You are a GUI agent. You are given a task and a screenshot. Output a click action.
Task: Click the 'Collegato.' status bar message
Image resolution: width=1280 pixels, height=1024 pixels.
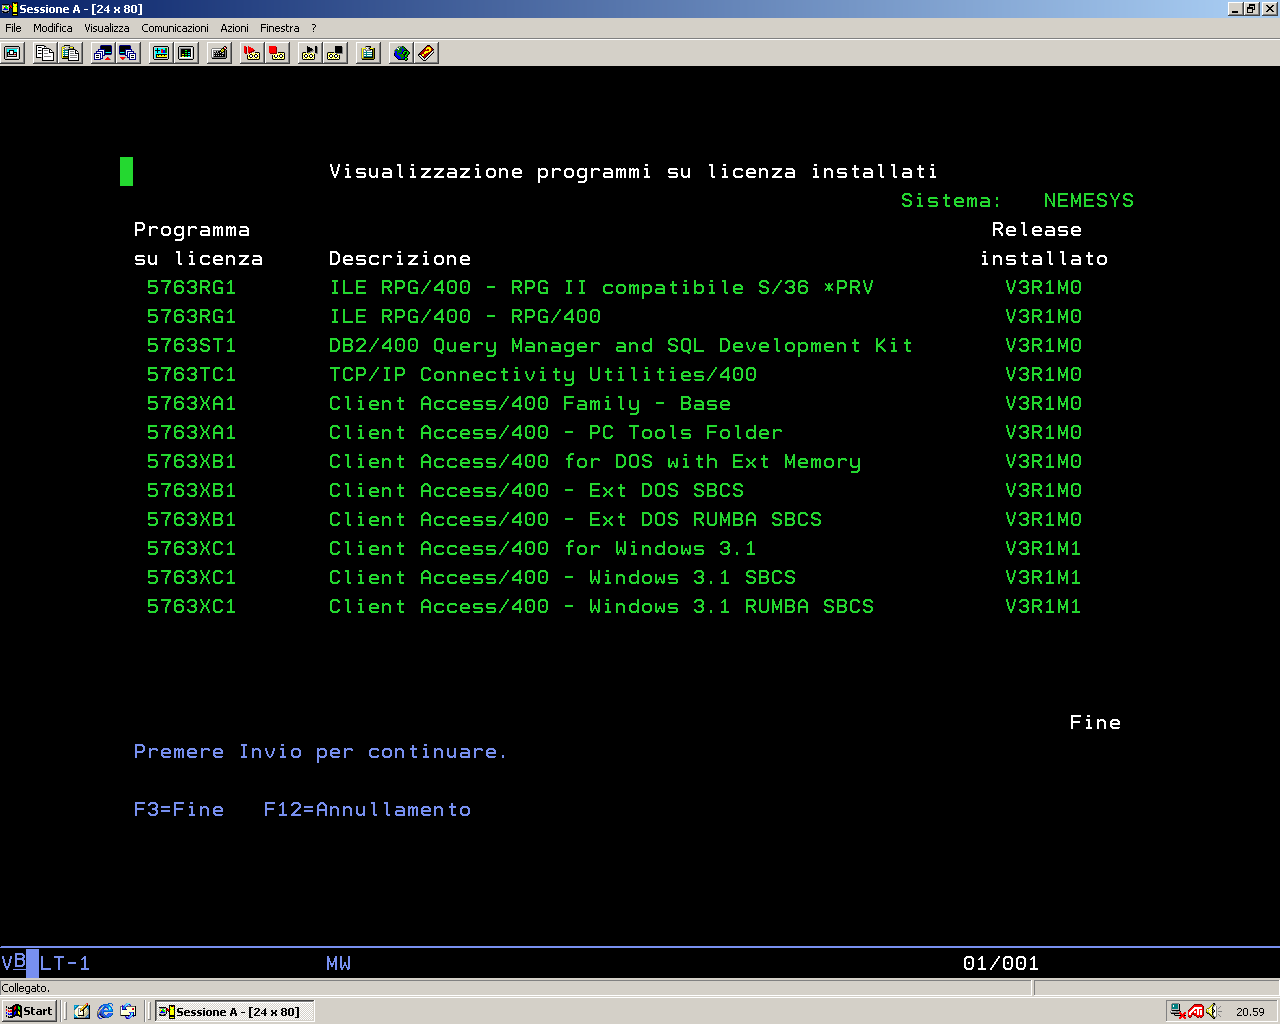[x=26, y=988]
